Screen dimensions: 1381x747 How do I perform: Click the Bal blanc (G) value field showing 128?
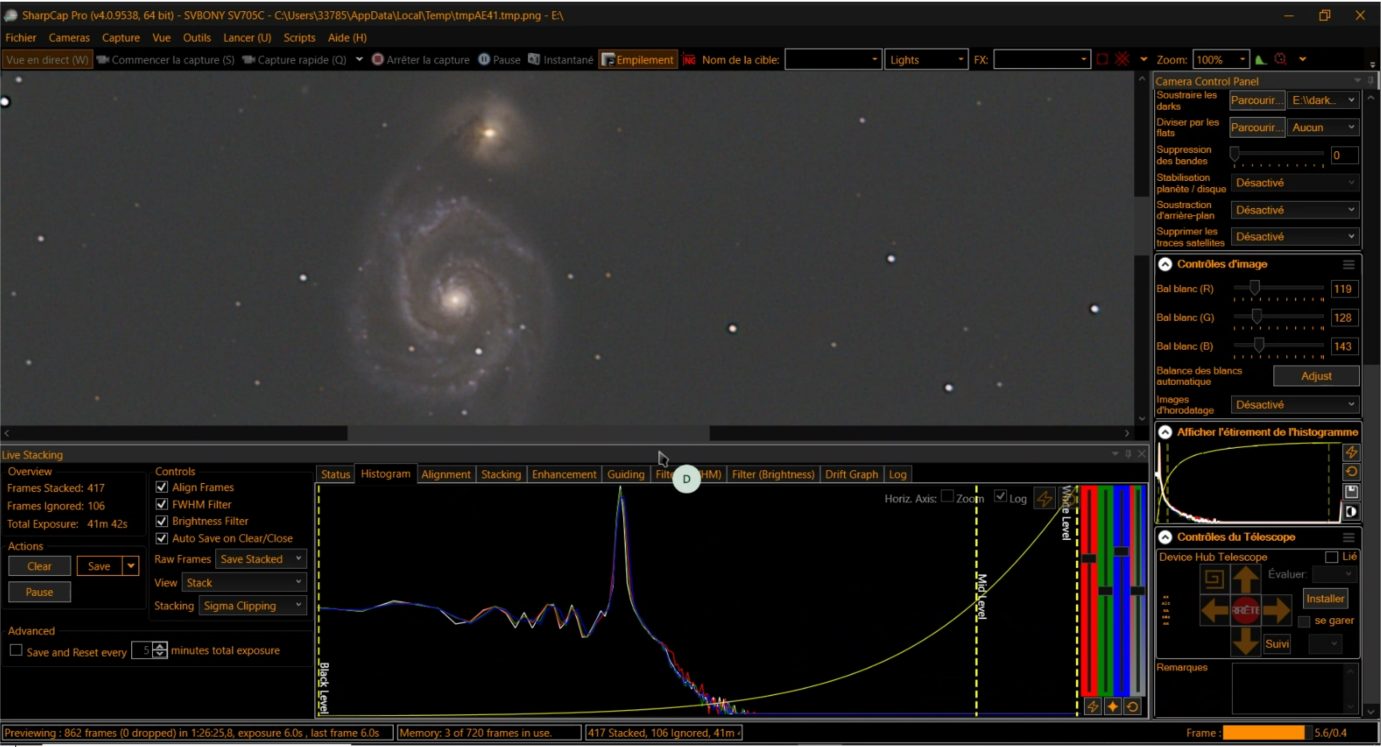pos(1344,318)
